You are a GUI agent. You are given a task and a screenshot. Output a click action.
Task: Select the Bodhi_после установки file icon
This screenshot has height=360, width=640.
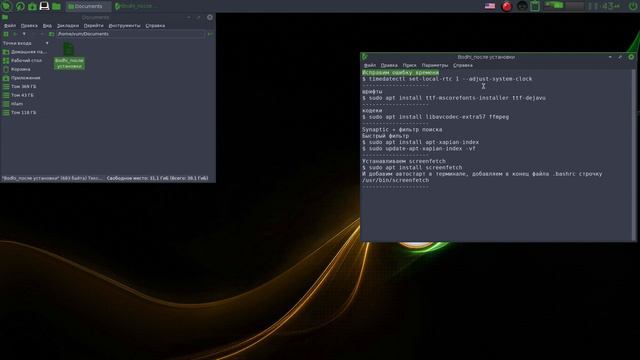pyautogui.click(x=69, y=56)
